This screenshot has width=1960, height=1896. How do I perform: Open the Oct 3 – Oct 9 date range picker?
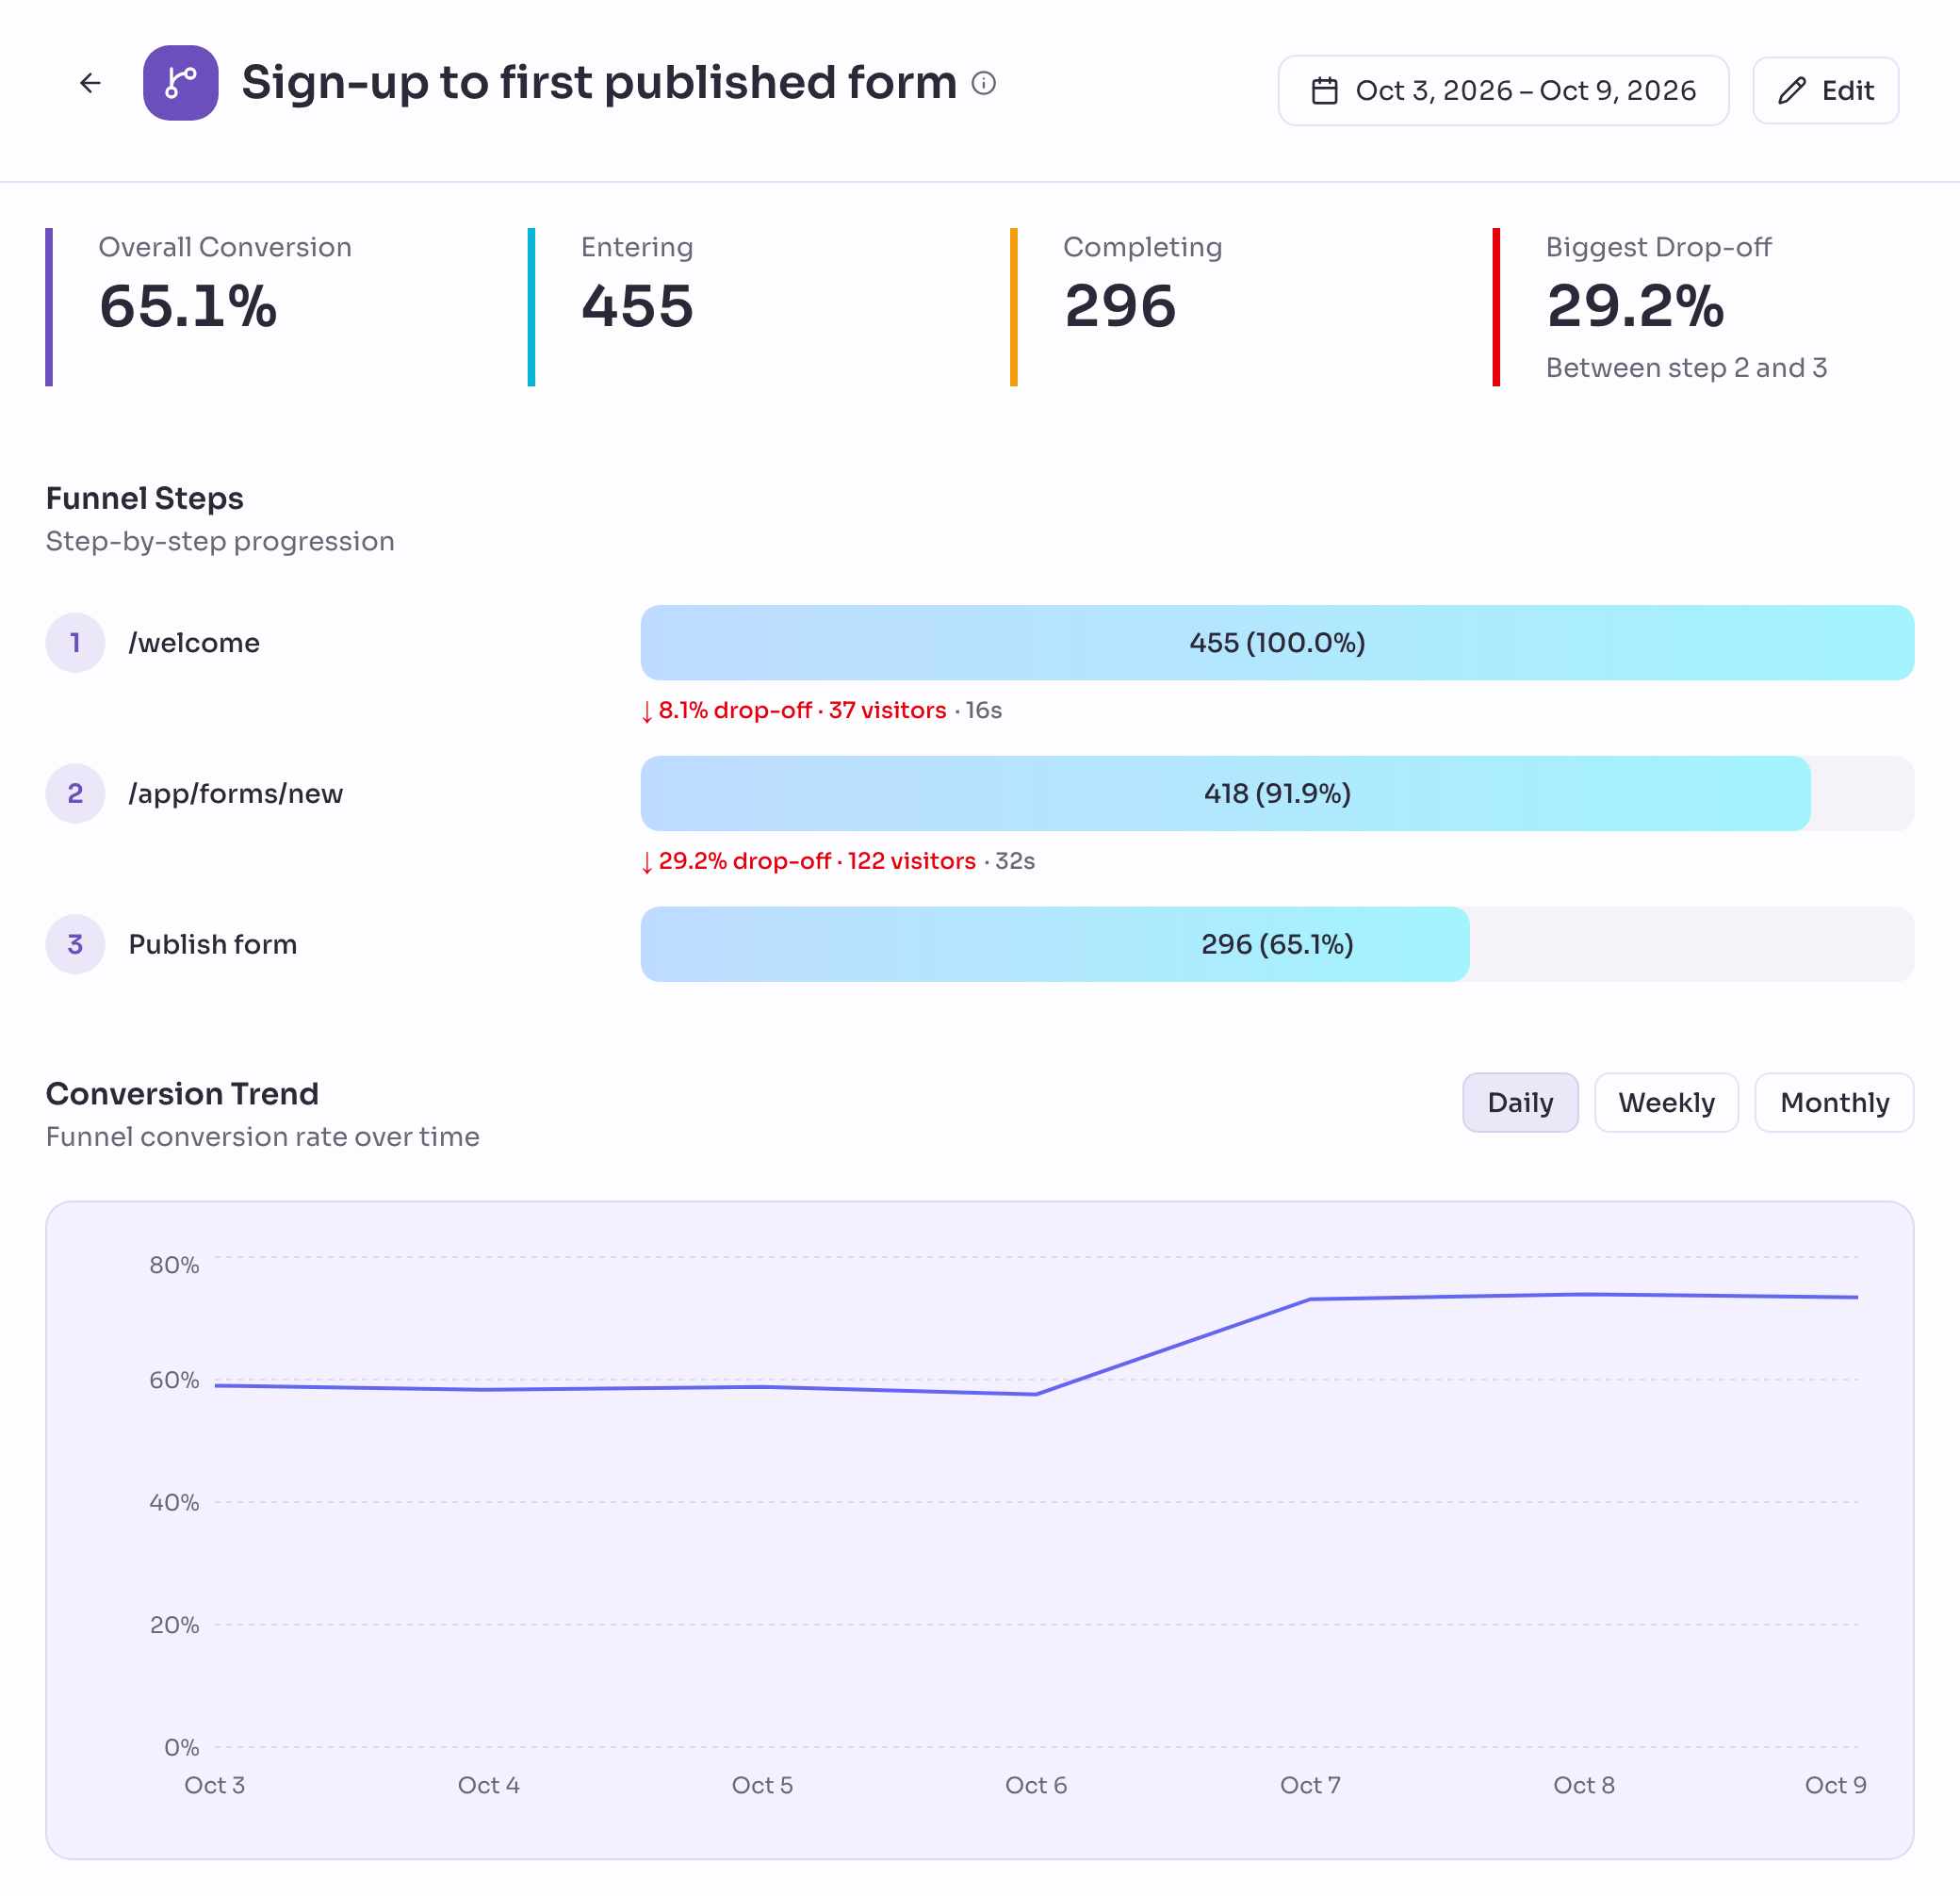coord(1503,91)
